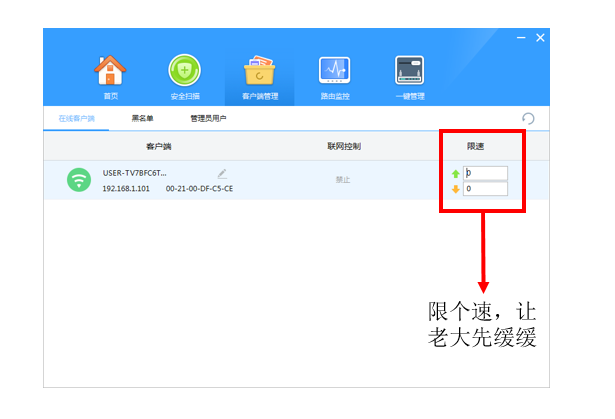Click the green upload arrow icon

coord(456,173)
